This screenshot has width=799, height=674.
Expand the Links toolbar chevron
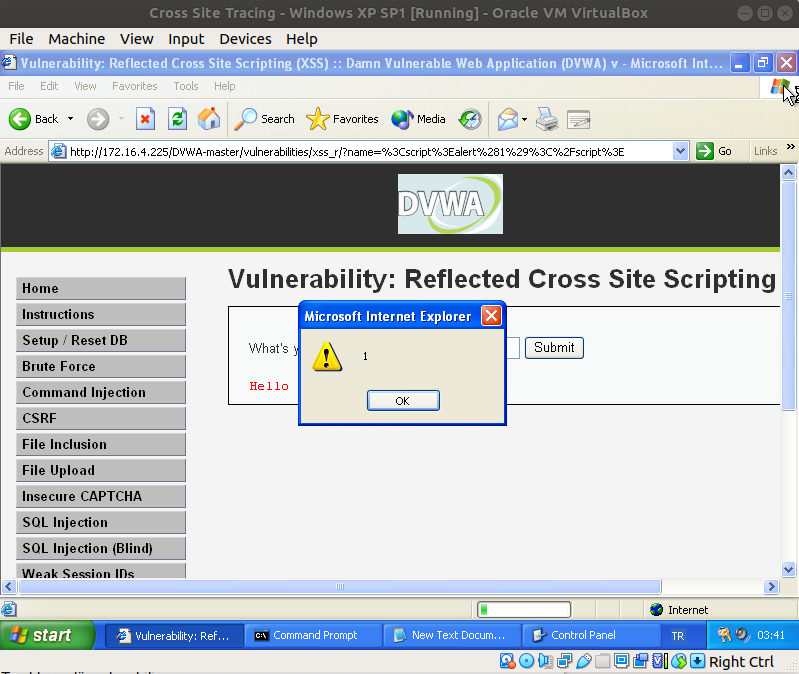tap(790, 147)
